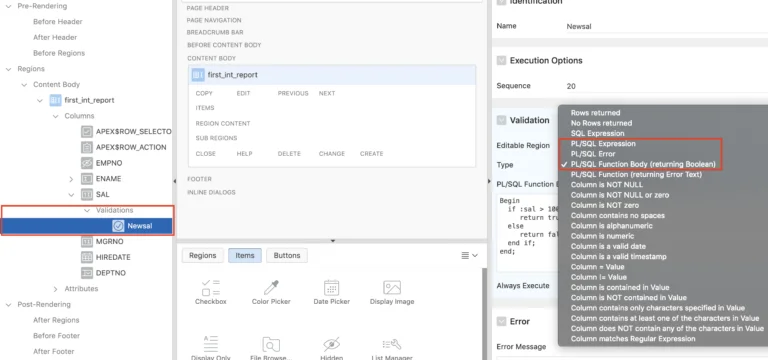Click the Newsal validation check icon

tap(118, 226)
